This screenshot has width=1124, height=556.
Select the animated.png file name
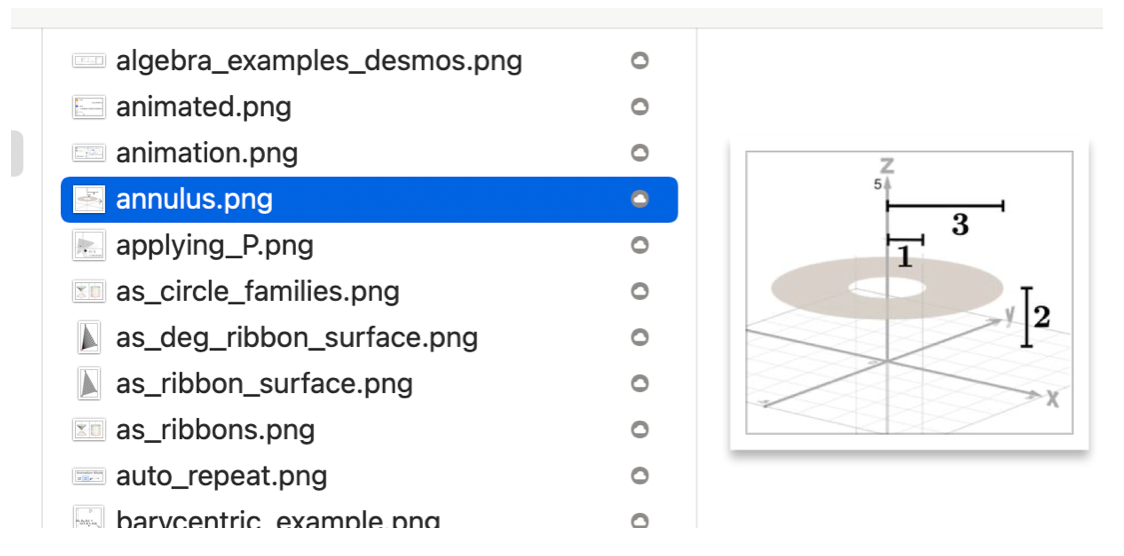203,107
